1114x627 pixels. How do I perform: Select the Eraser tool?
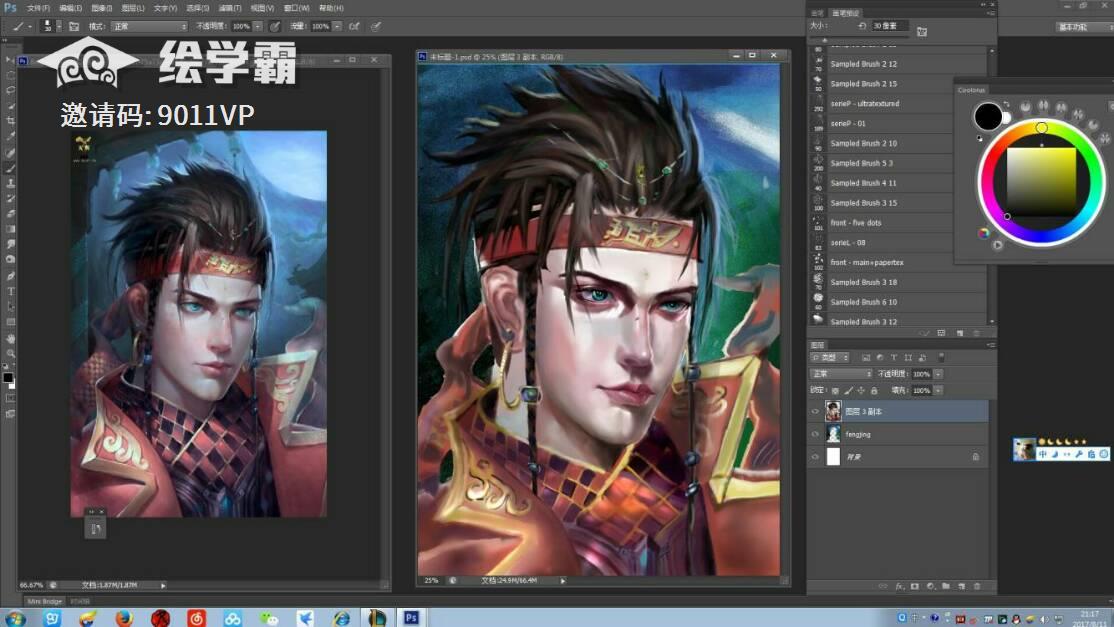click(10, 214)
